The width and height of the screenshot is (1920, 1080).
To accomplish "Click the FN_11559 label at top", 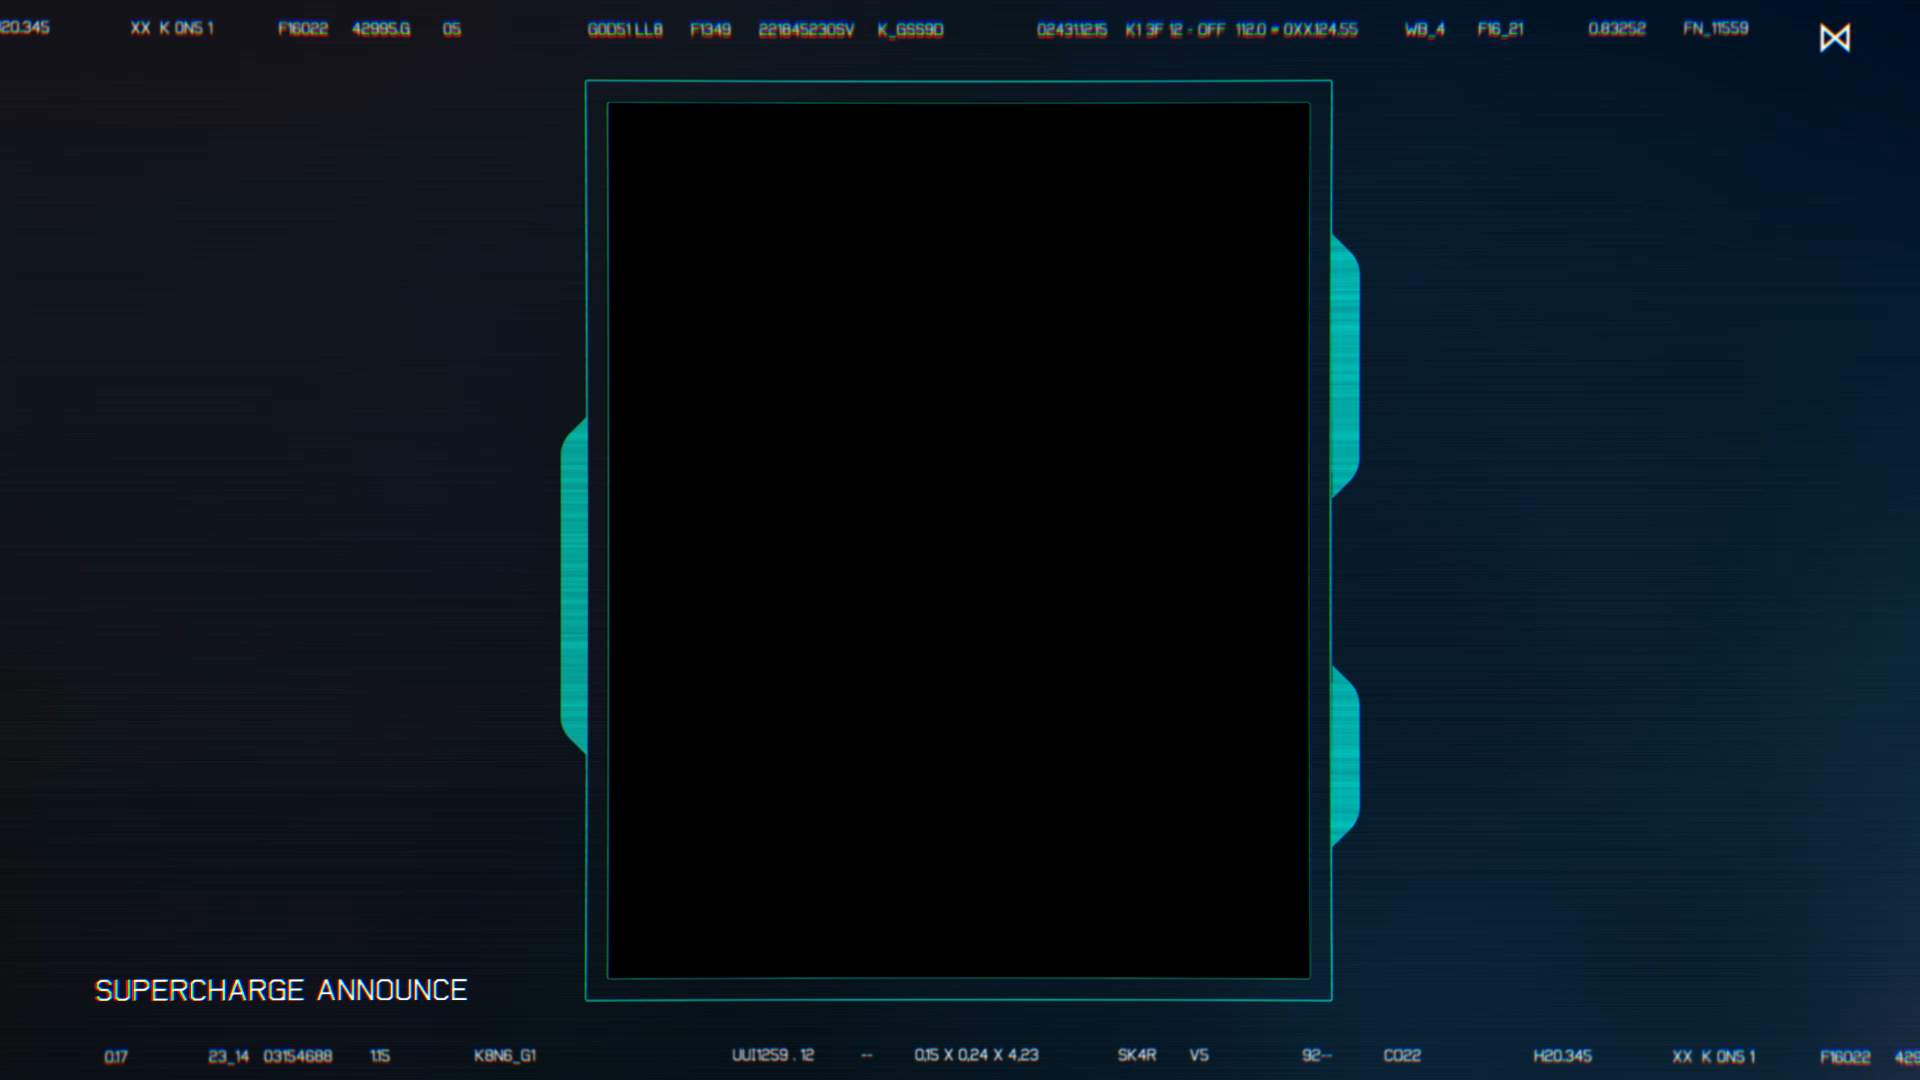I will [x=1715, y=28].
